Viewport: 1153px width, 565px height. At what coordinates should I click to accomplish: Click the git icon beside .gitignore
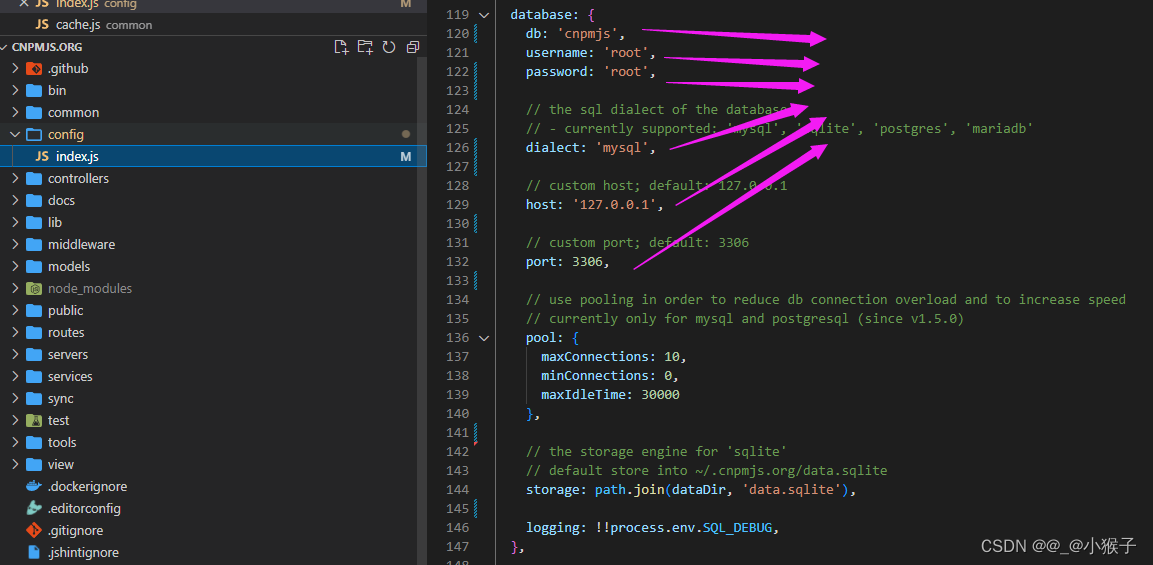pyautogui.click(x=34, y=530)
